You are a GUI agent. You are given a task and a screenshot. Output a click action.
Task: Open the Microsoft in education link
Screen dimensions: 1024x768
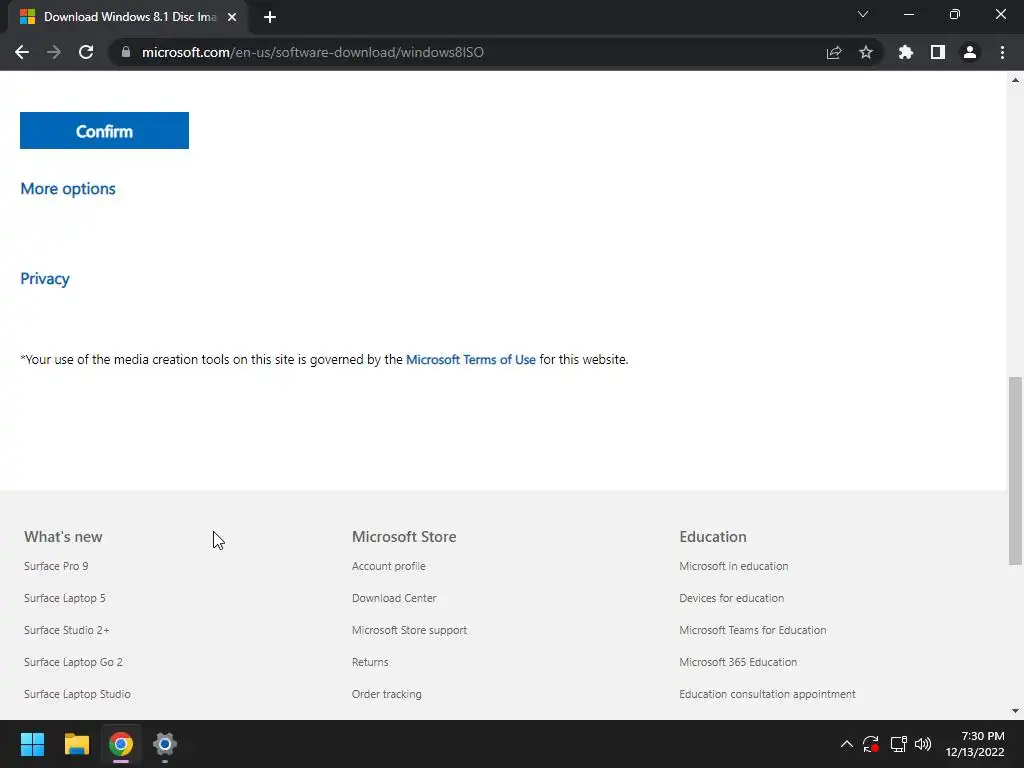733,566
